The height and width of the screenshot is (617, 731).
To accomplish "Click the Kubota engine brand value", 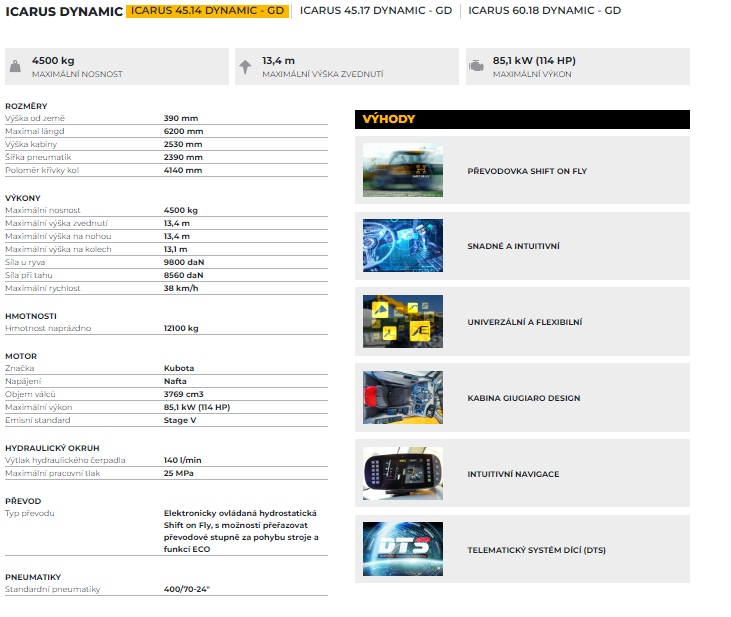I will (179, 368).
